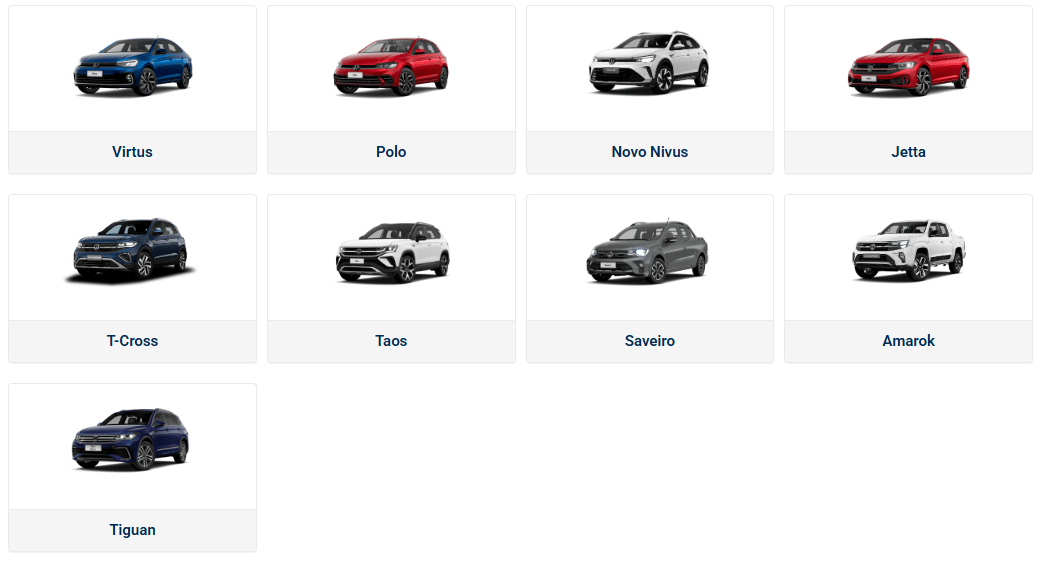1045x562 pixels.
Task: Open the red Polo car picture
Action: 391,65
